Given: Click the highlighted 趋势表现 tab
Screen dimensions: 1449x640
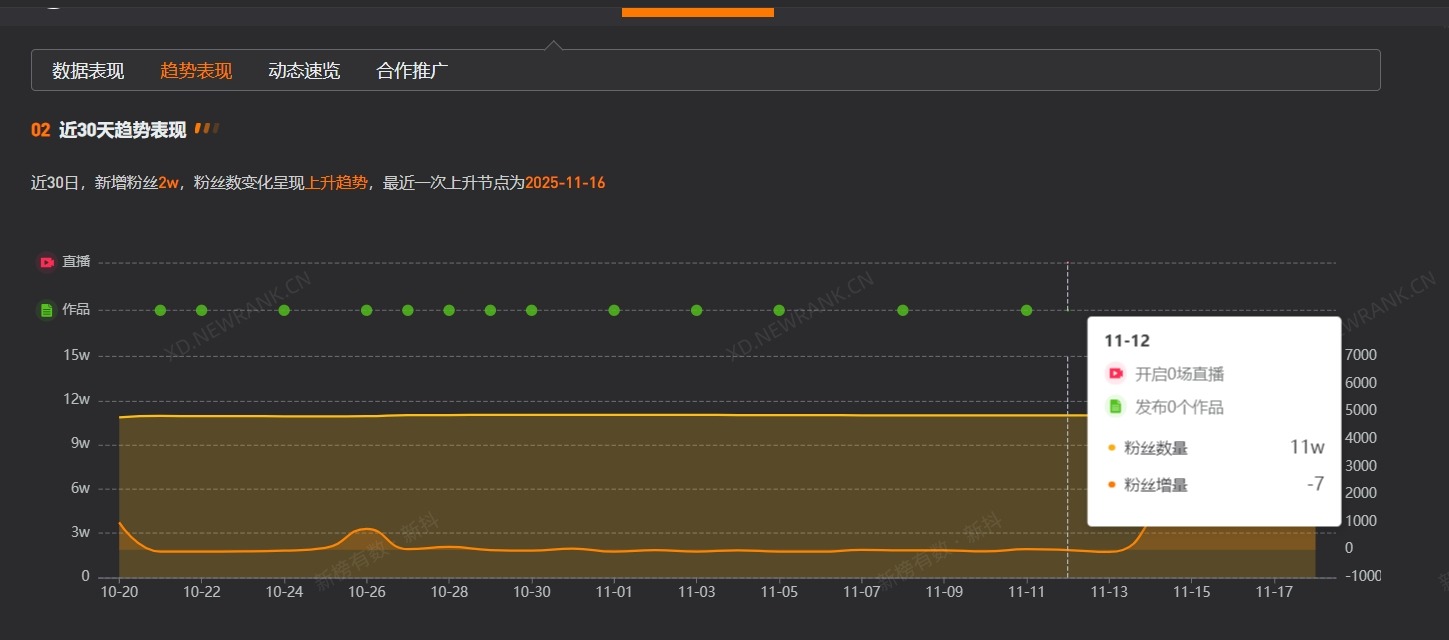Looking at the screenshot, I should [195, 70].
